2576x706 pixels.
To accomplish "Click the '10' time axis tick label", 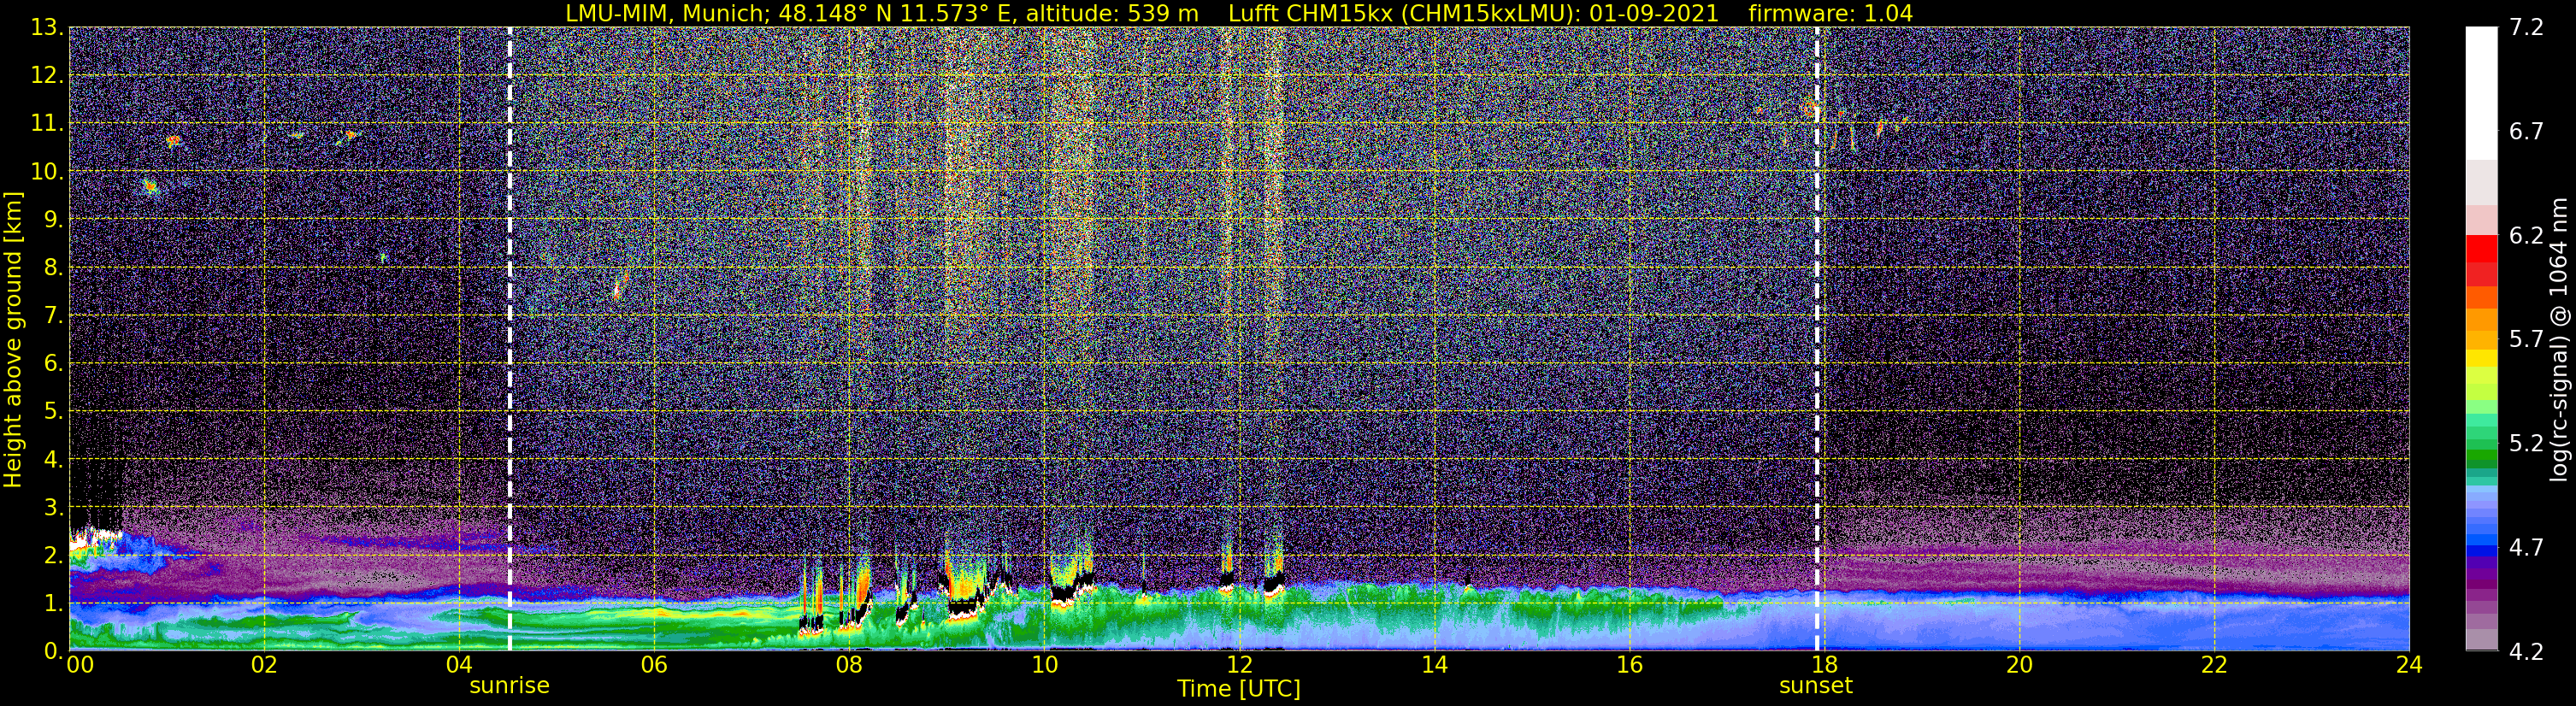I will pyautogui.click(x=1044, y=665).
